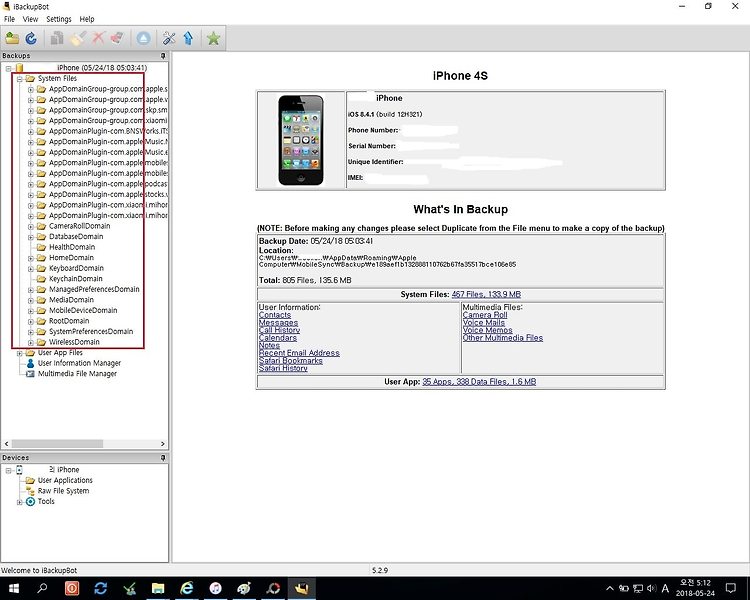The height and width of the screenshot is (600, 750).
Task: Select Multimedia File Manager in the tree
Action: tap(77, 374)
